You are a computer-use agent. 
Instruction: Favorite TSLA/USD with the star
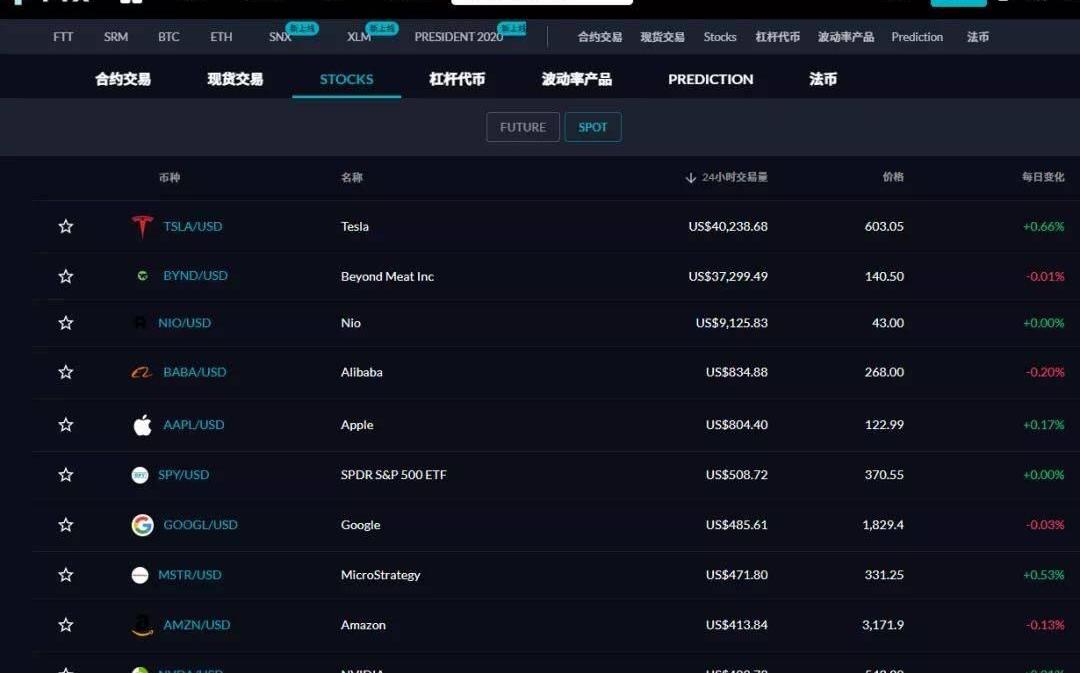[66, 227]
